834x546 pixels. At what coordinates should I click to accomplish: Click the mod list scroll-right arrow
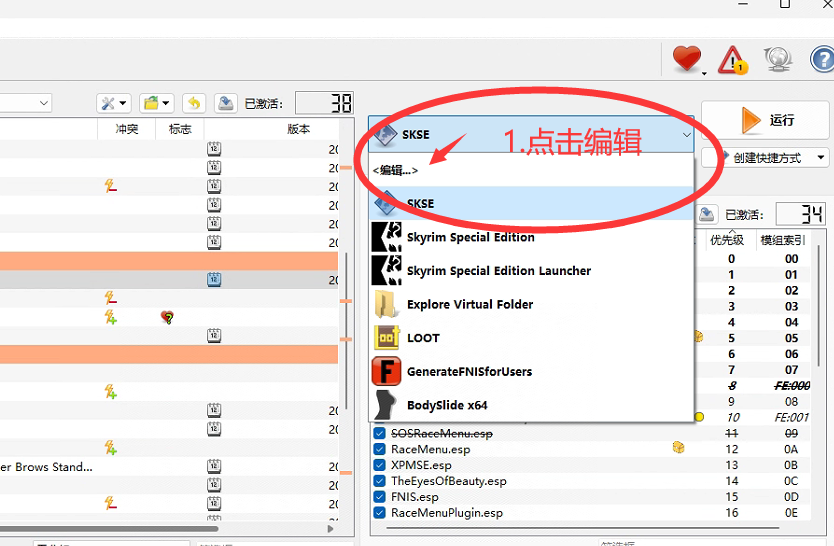[331, 529]
